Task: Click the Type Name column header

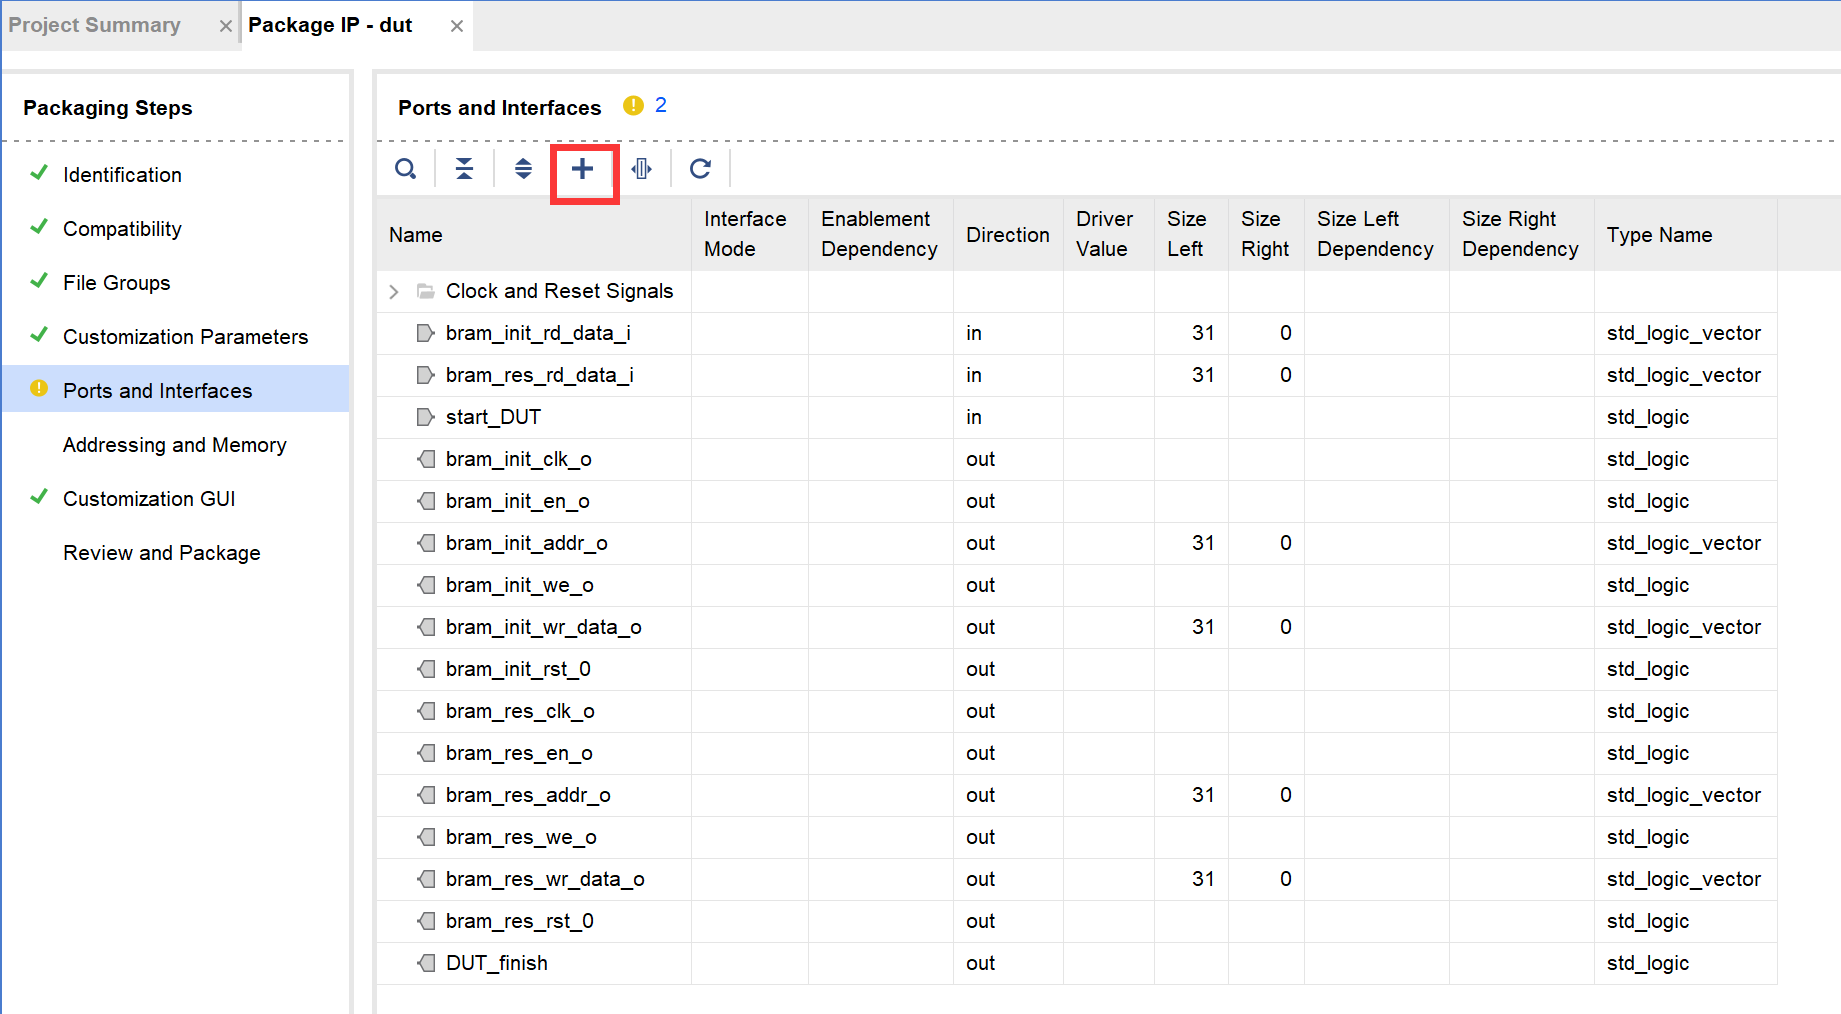Action: [1686, 234]
